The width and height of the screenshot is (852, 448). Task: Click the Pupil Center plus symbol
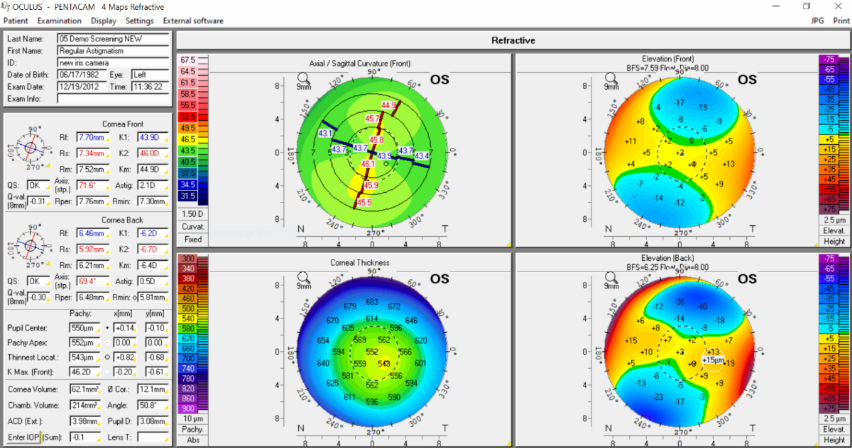click(108, 328)
